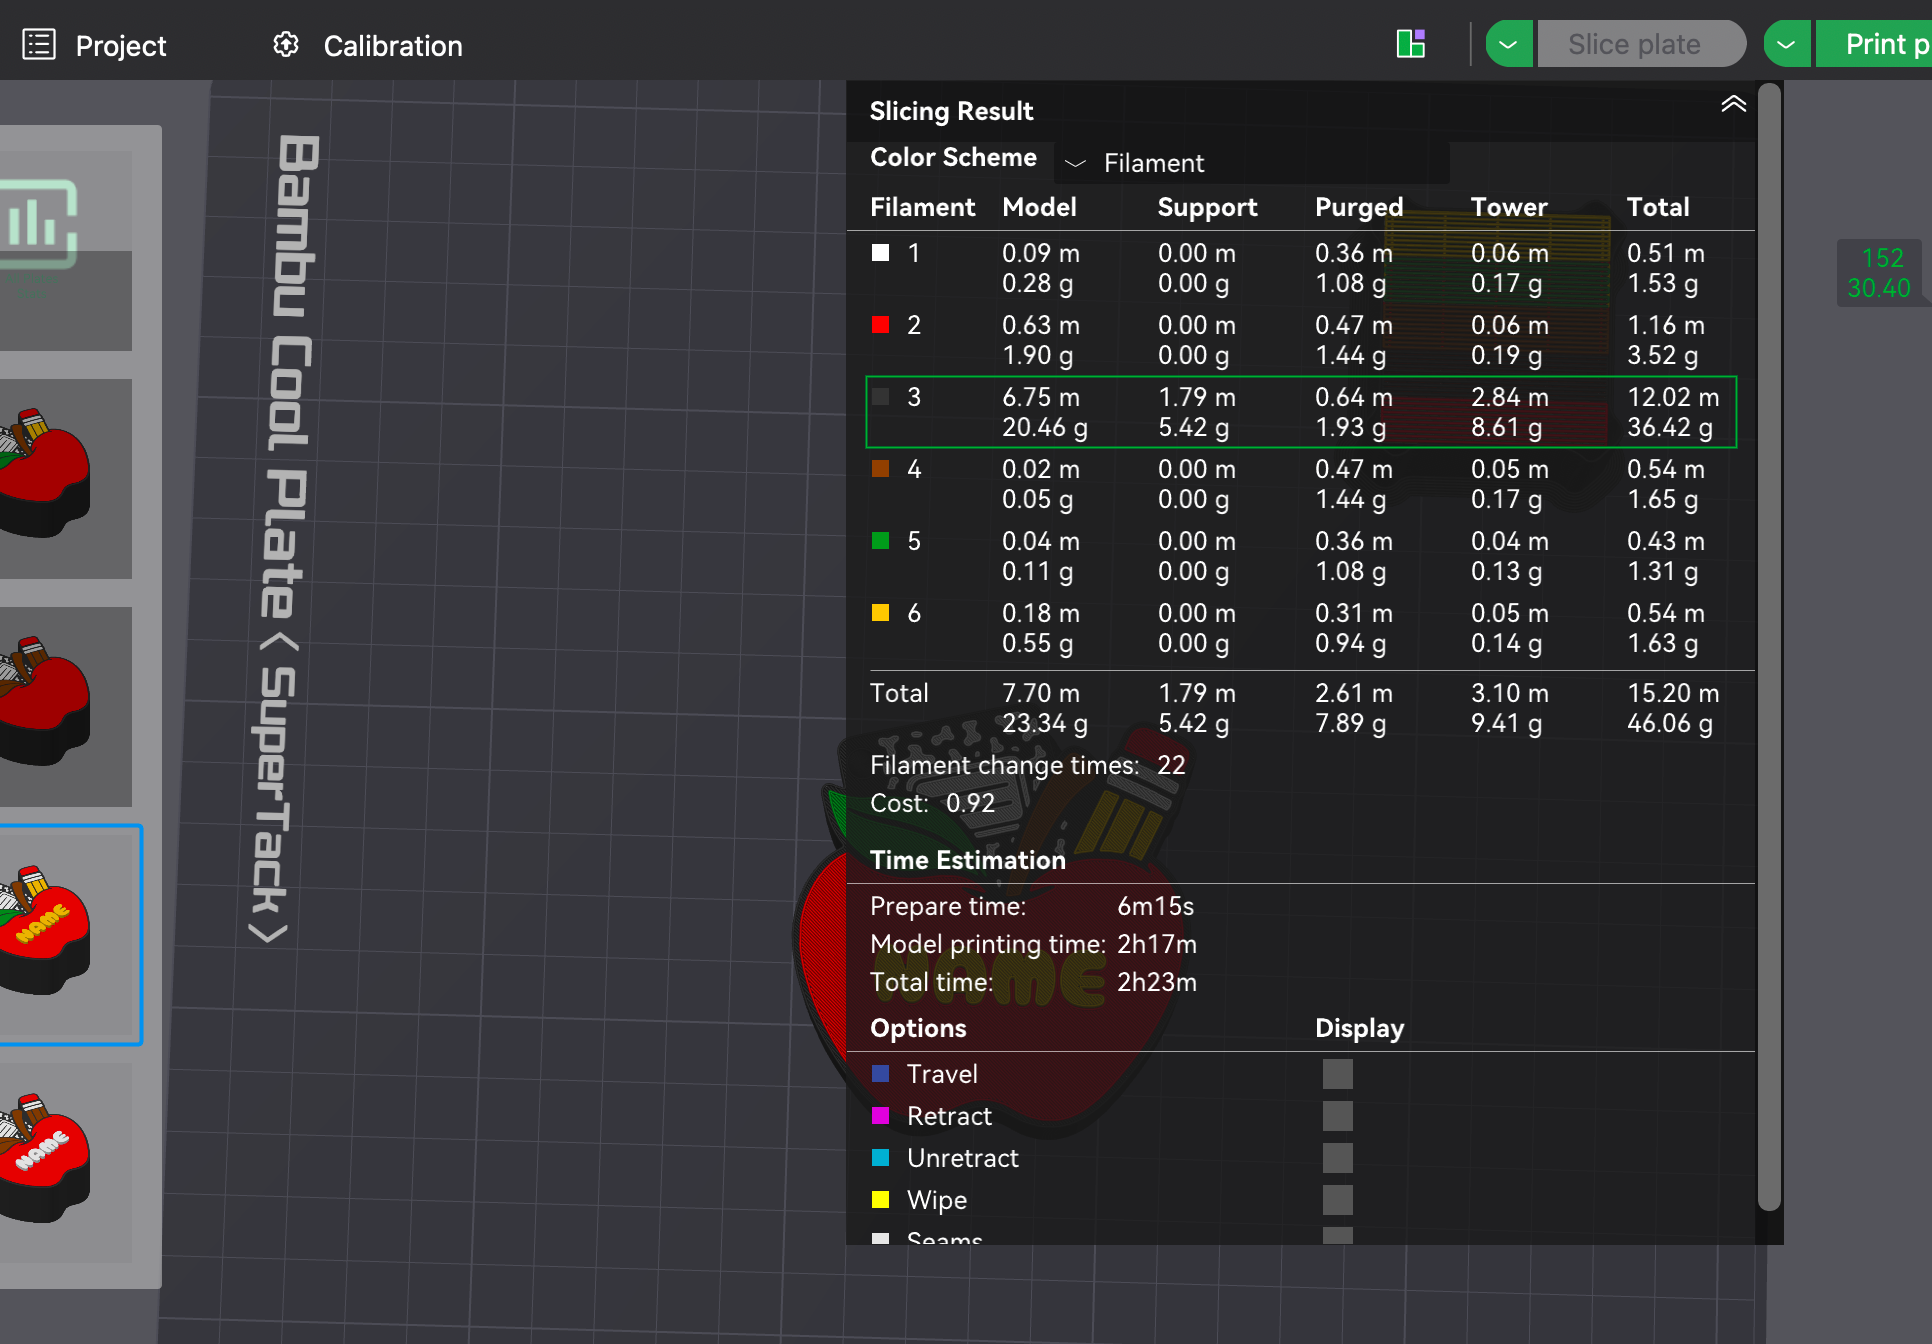Click the Slice plate button
The image size is (1932, 1344).
click(x=1640, y=45)
